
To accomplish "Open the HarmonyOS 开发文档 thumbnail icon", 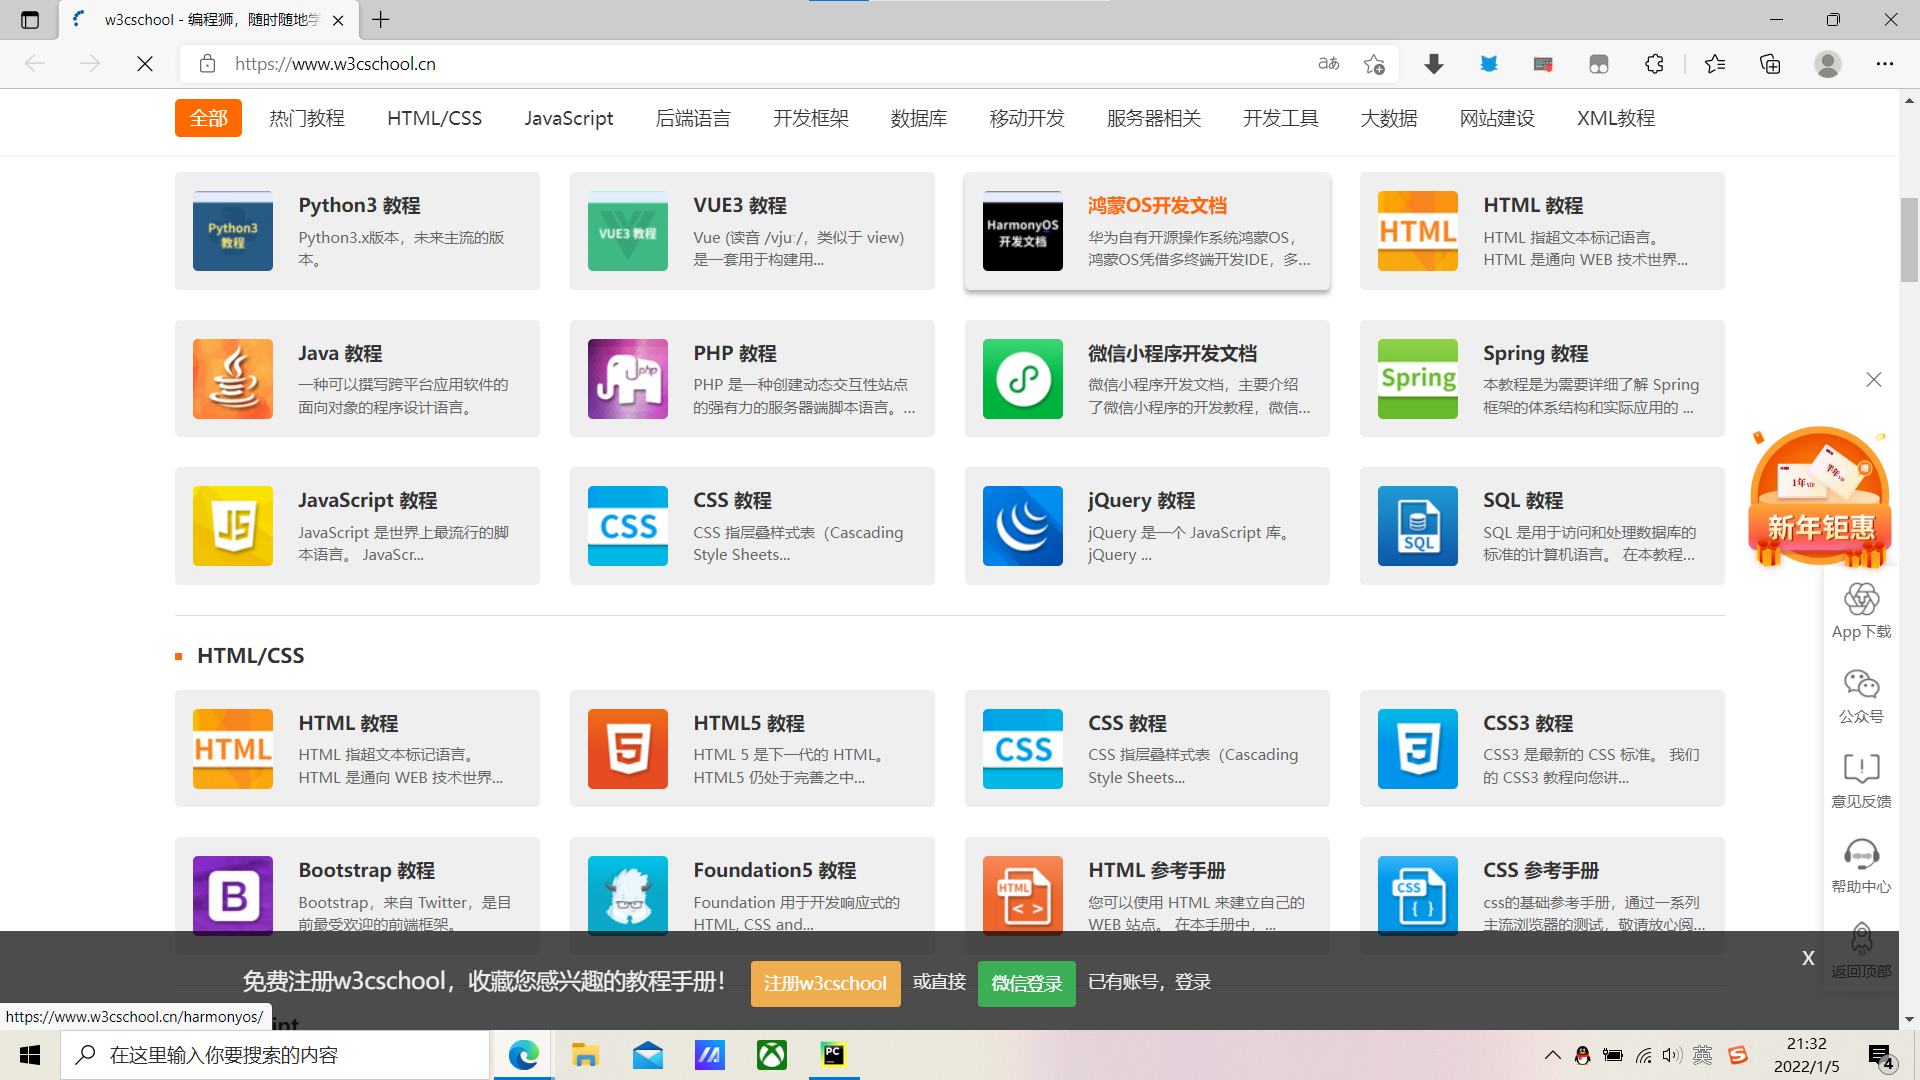I will [x=1022, y=231].
